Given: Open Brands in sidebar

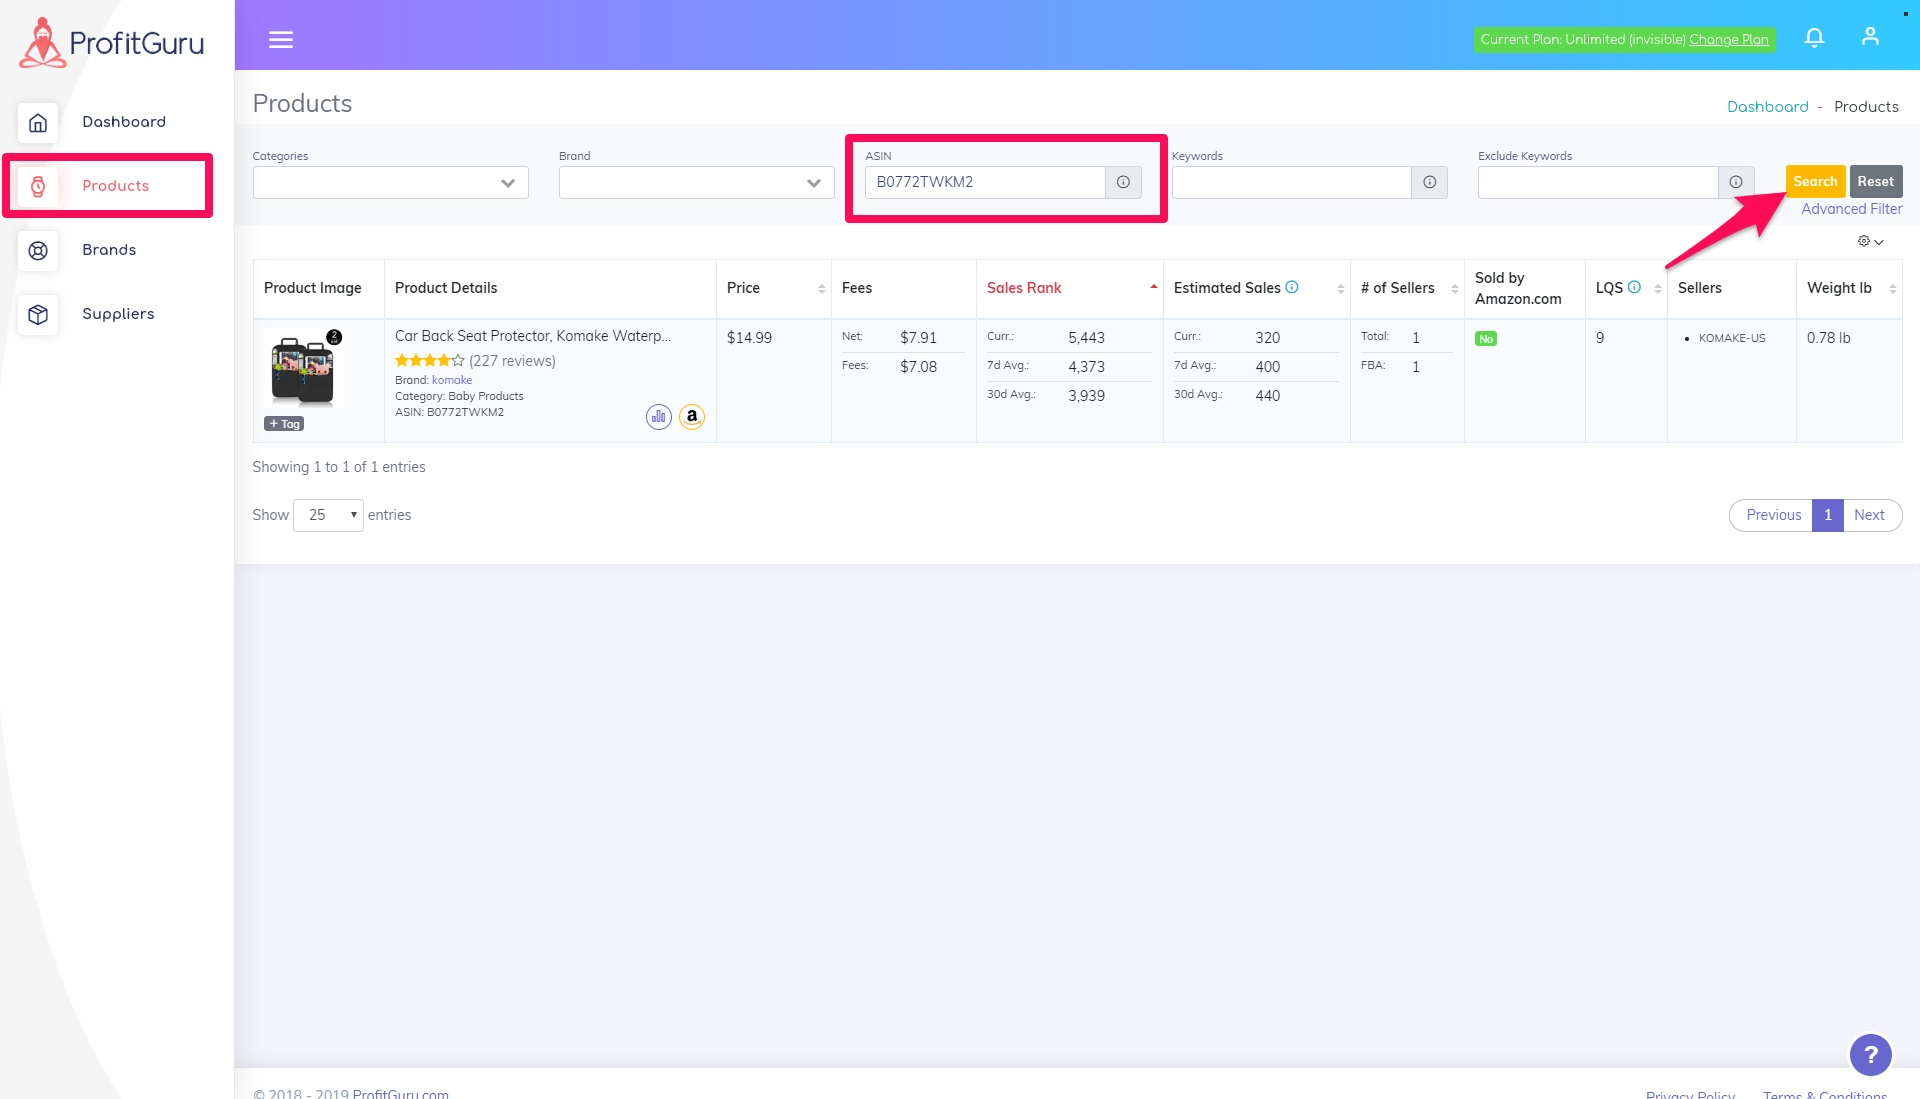Looking at the screenshot, I should point(109,250).
